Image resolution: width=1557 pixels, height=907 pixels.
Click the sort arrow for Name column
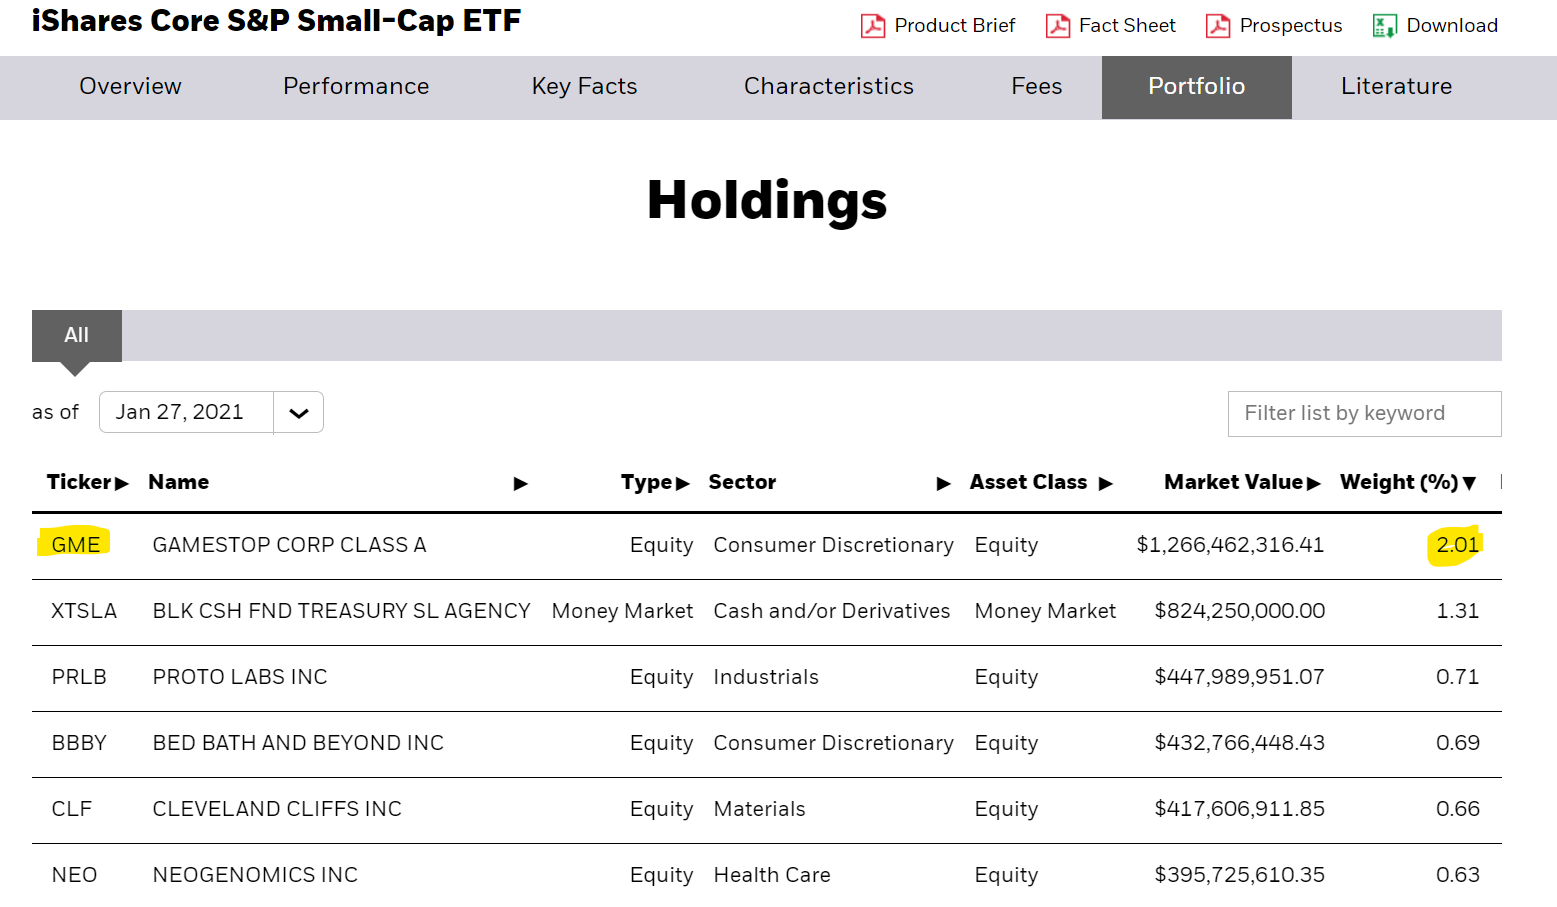[x=520, y=484]
